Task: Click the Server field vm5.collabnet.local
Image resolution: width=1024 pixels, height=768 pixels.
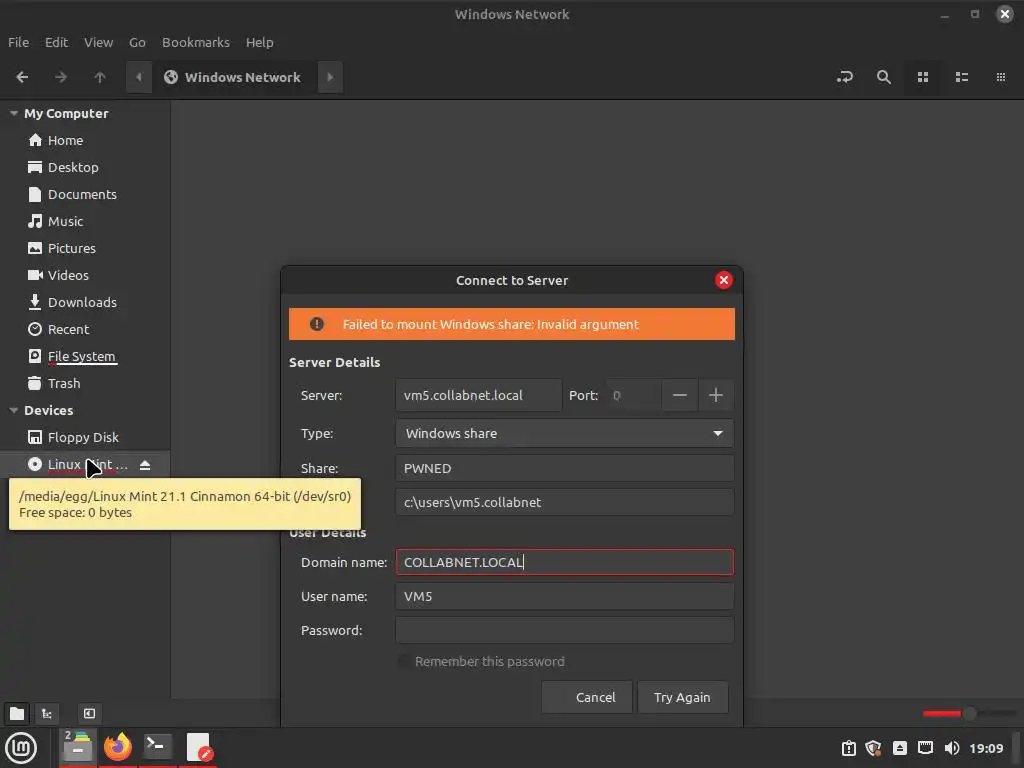Action: [x=479, y=395]
